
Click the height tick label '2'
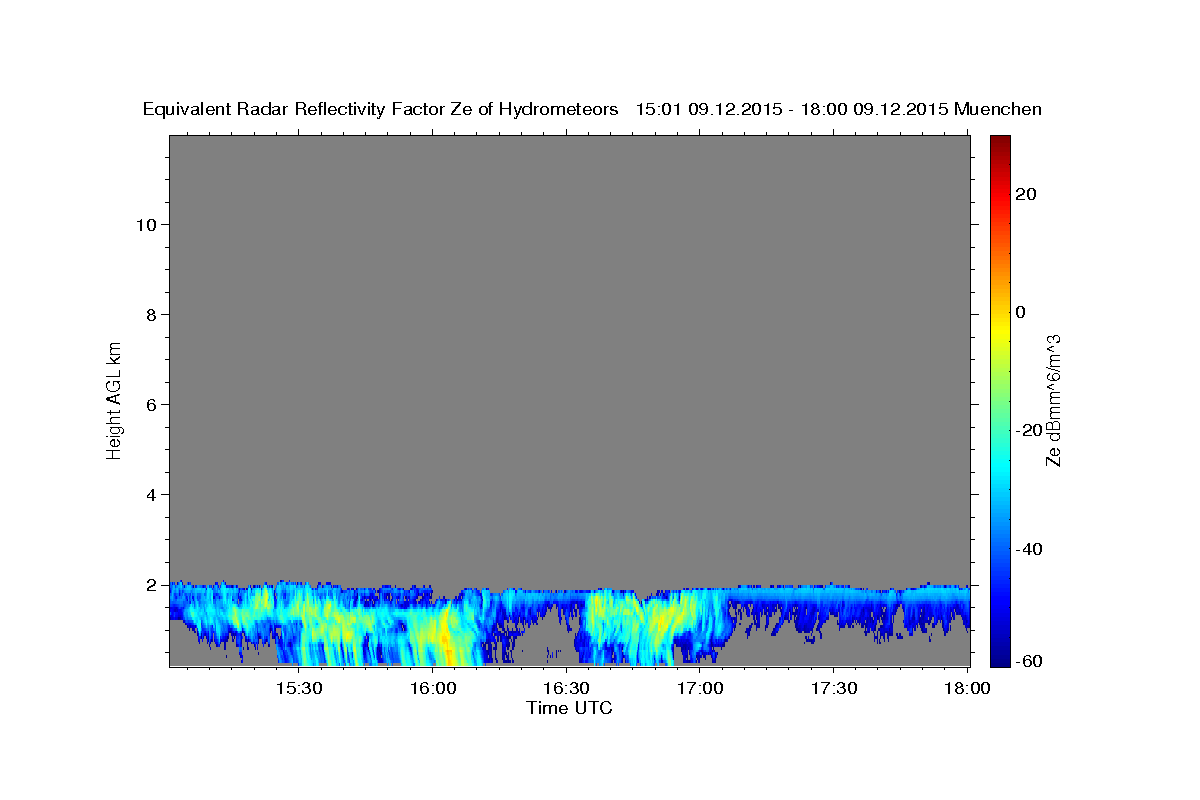point(152,585)
